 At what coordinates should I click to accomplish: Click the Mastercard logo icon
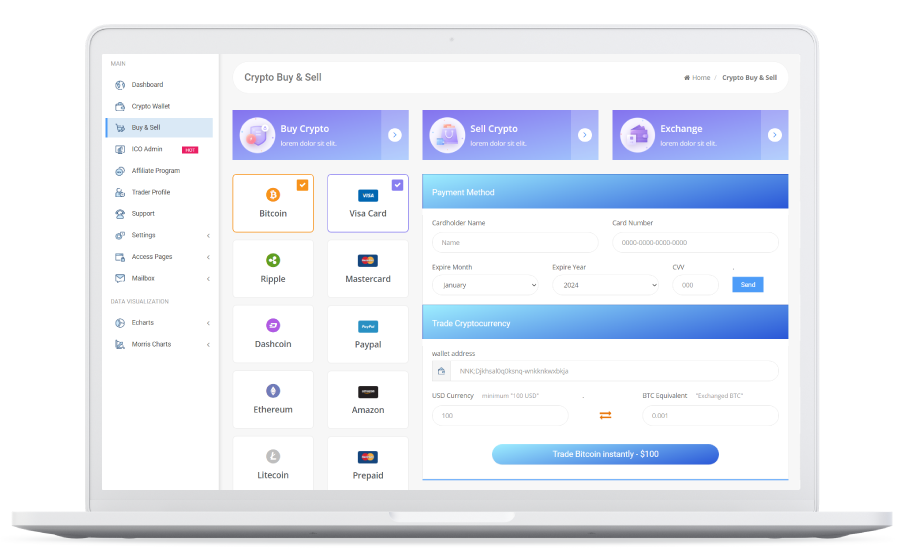[x=368, y=261]
